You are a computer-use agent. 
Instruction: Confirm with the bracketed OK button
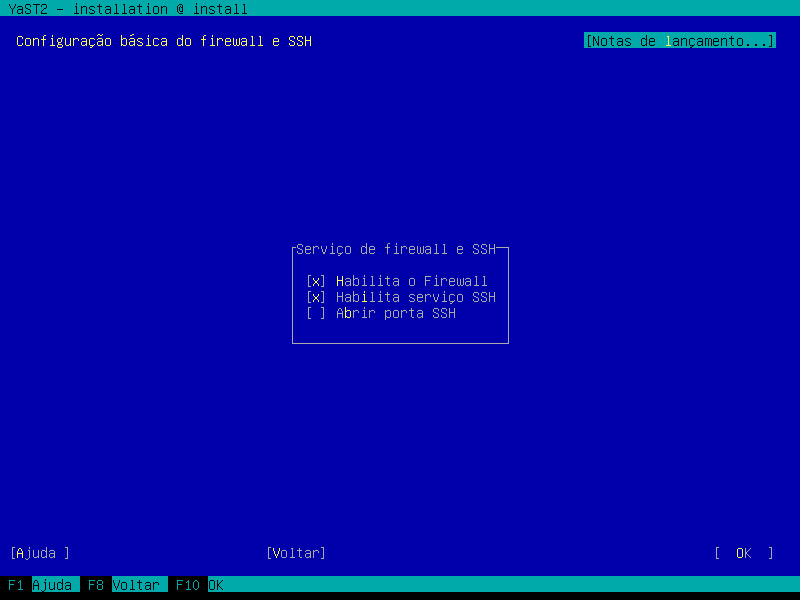point(744,553)
